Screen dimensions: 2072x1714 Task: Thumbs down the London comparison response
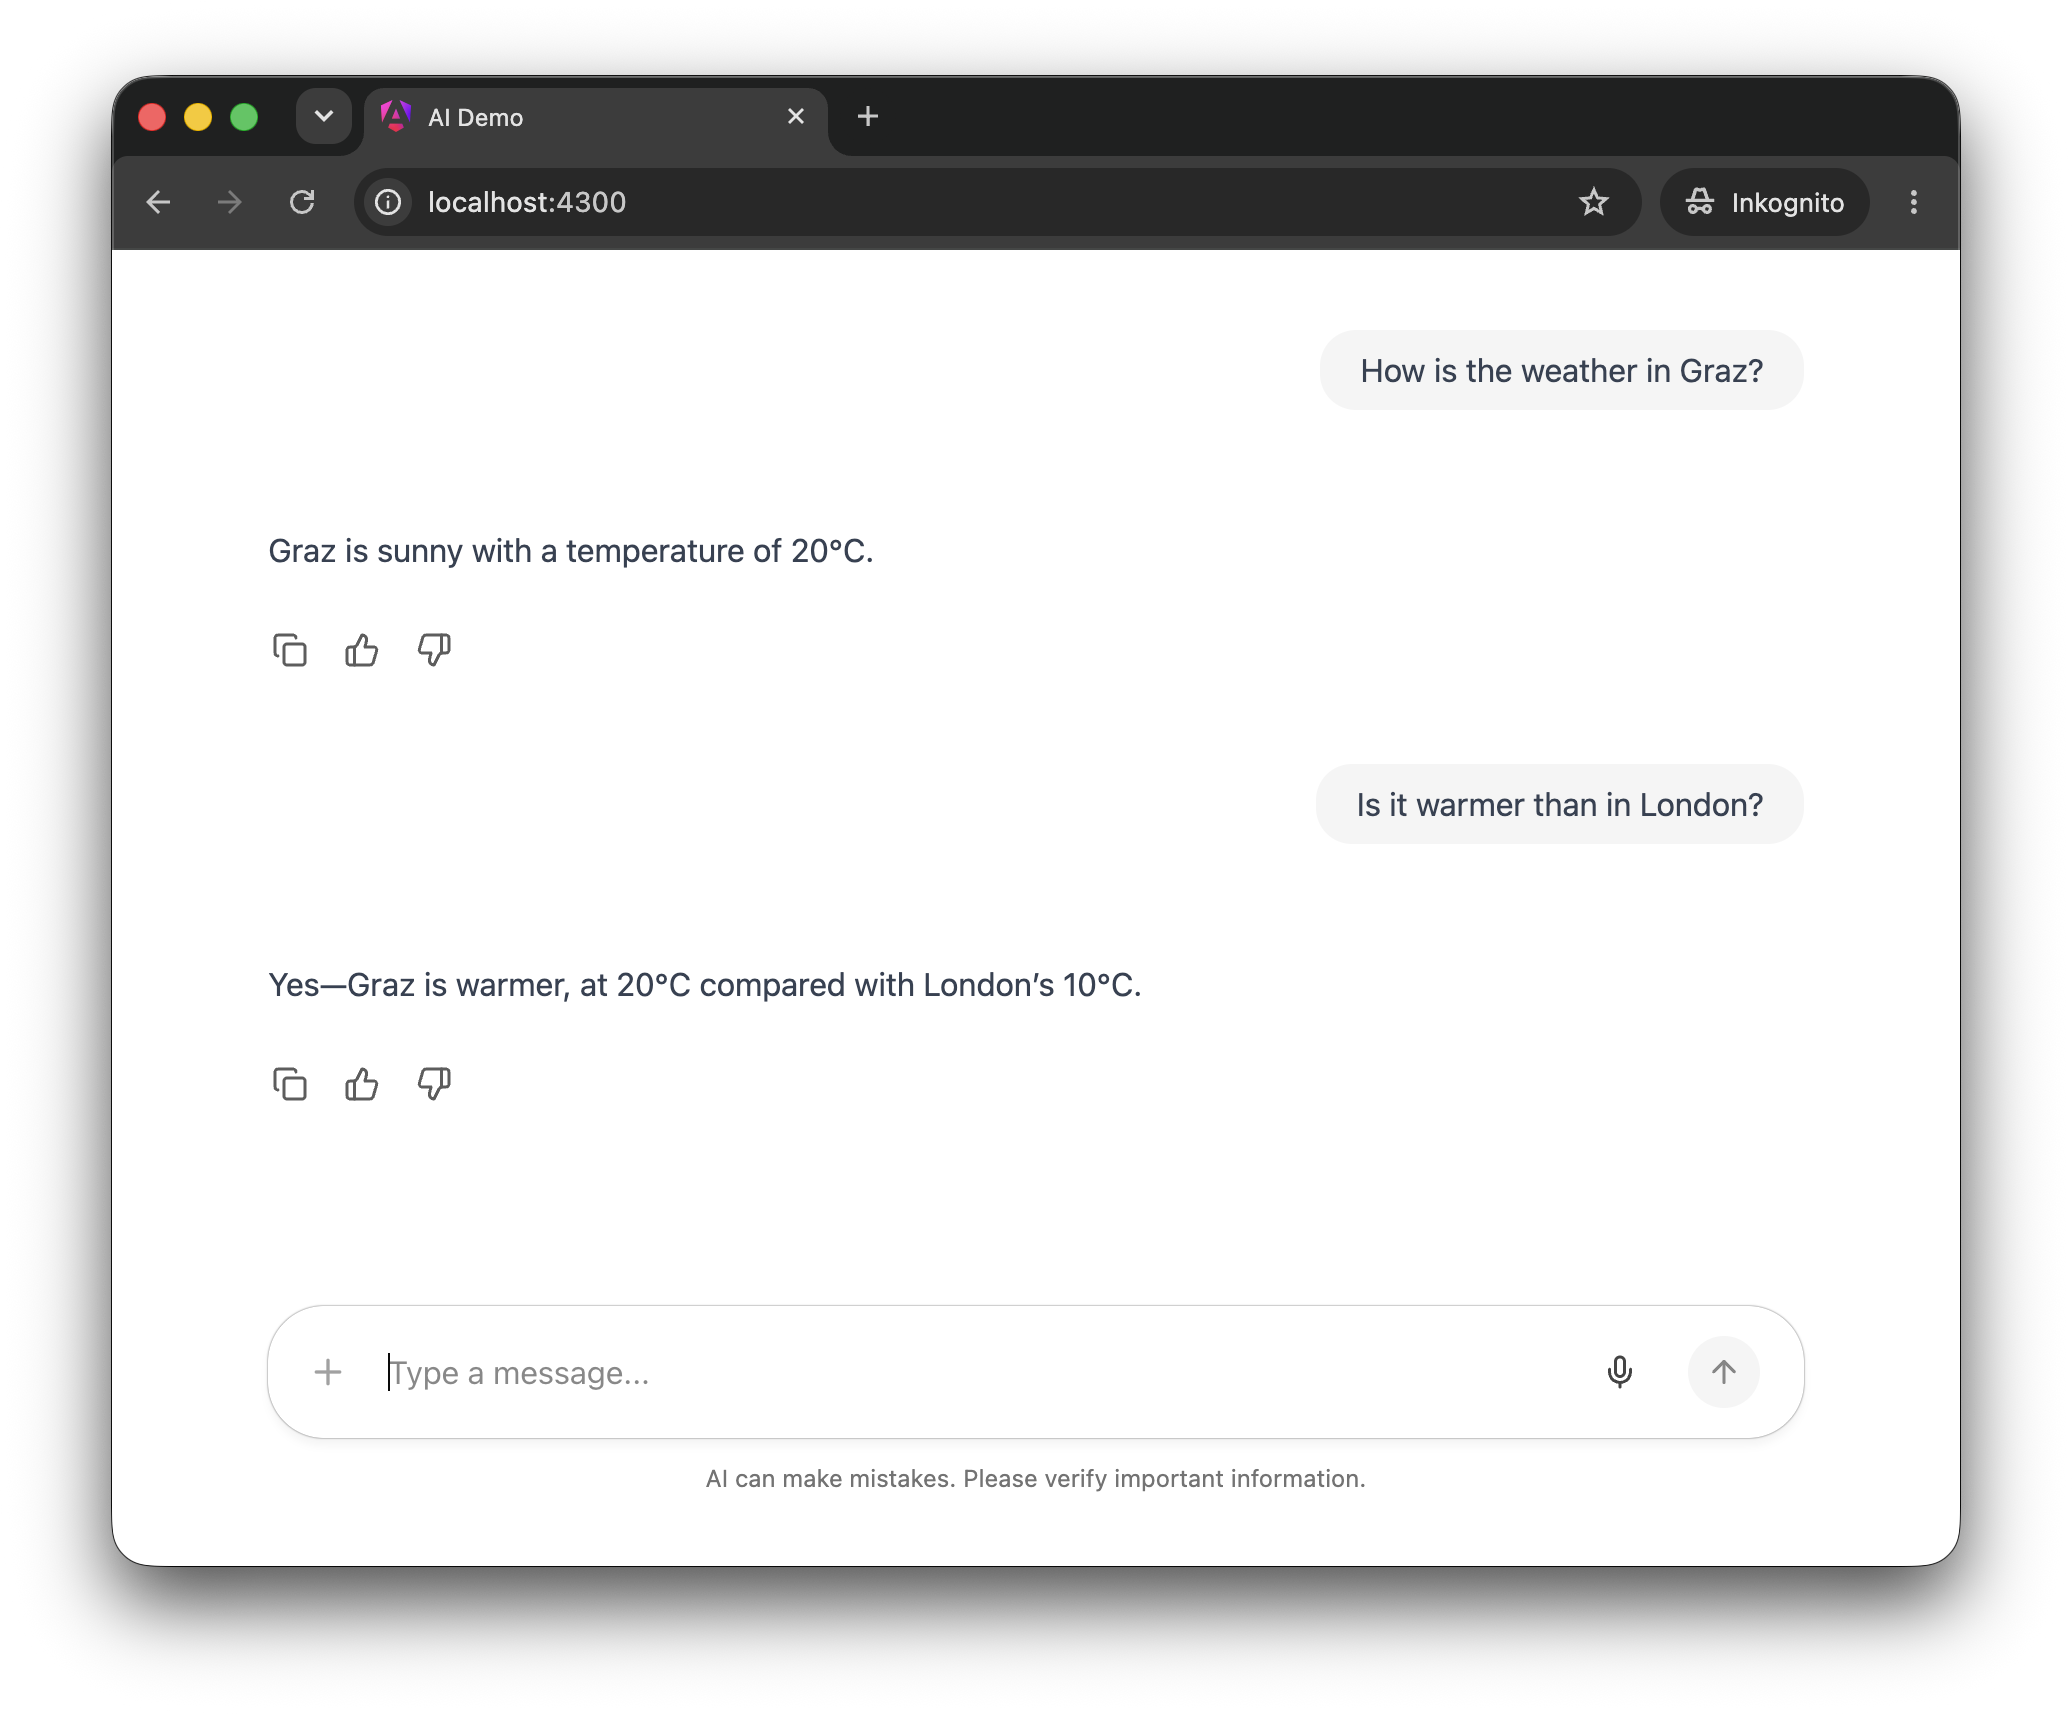click(x=434, y=1084)
